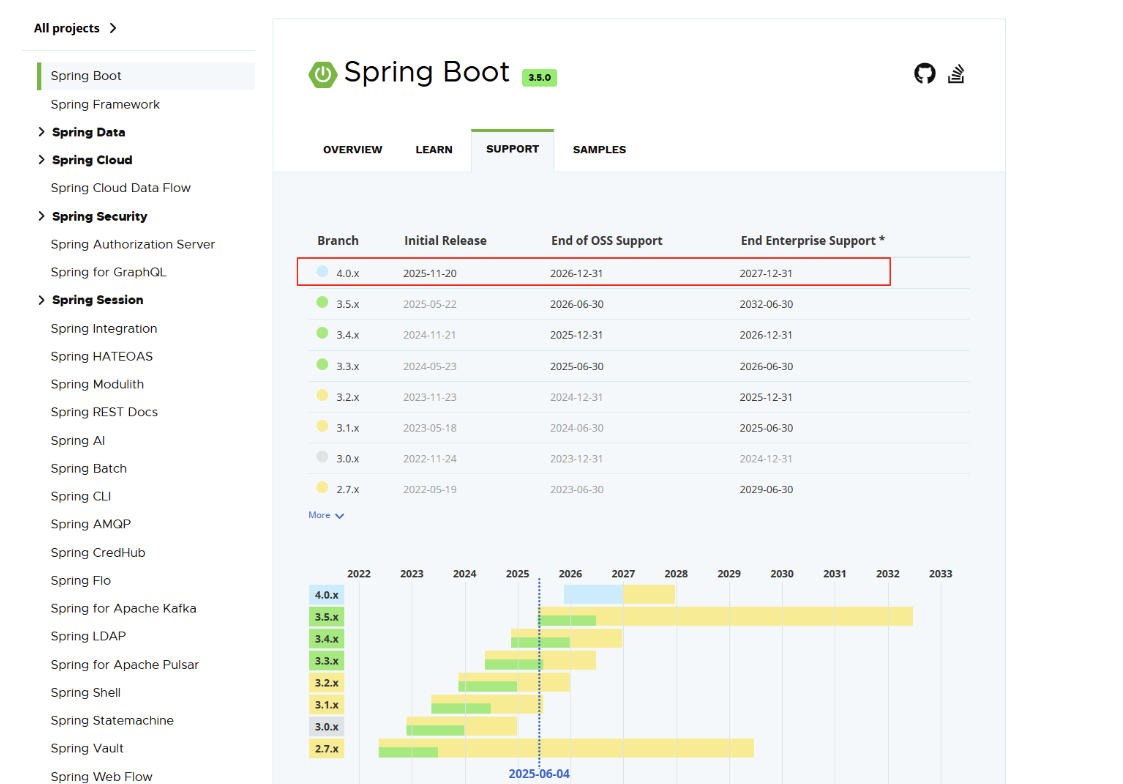Switch to the Learn tab

tap(434, 150)
